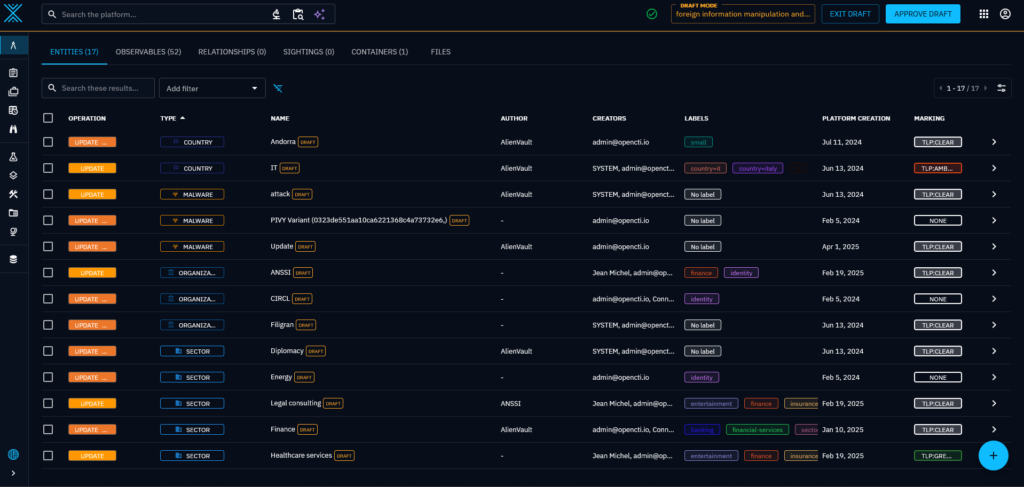Open the microscope investigation icon in search bar
1024x487 pixels.
point(276,14)
